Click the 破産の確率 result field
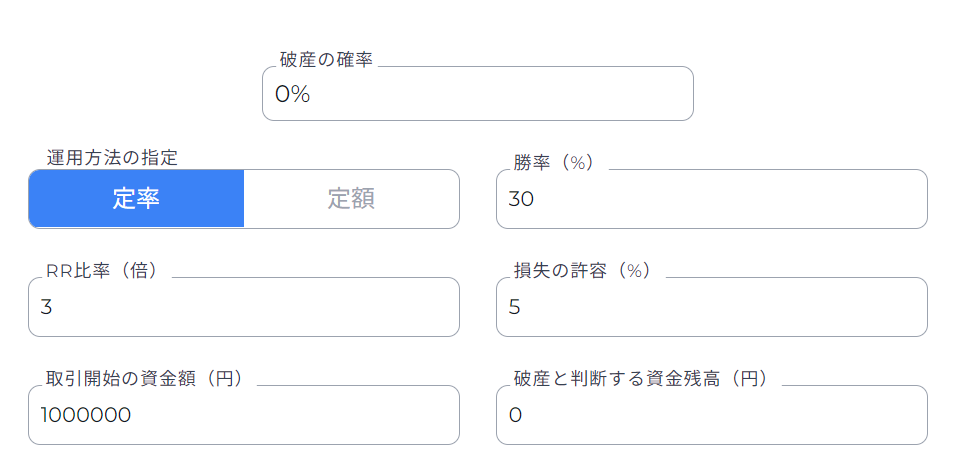This screenshot has height=470, width=960. pyautogui.click(x=477, y=94)
